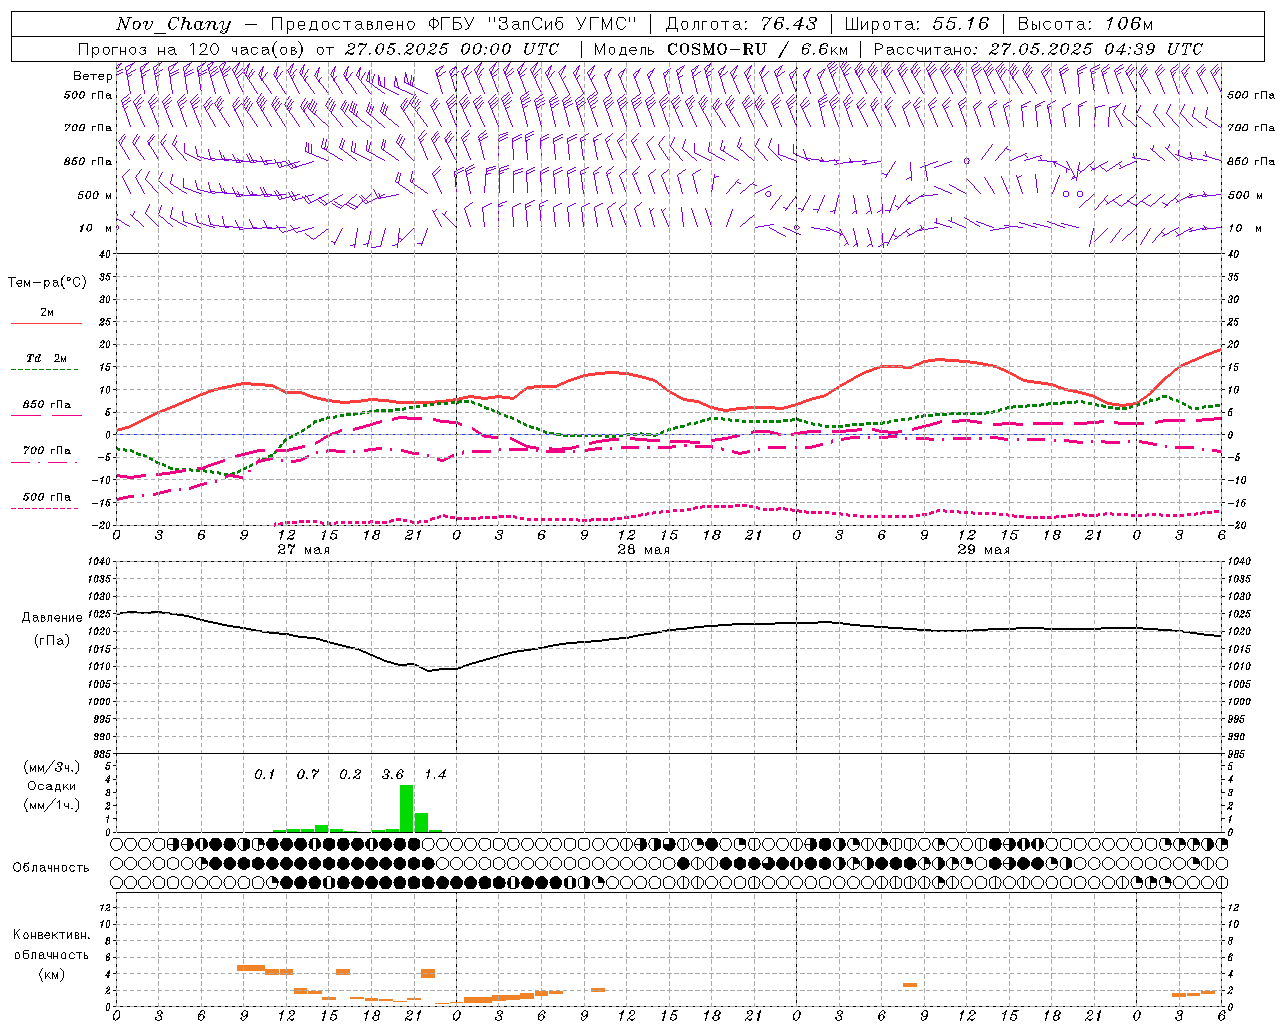1280x1024 pixels.
Task: Click the precipitation total "0.1"
Action: pos(264,774)
